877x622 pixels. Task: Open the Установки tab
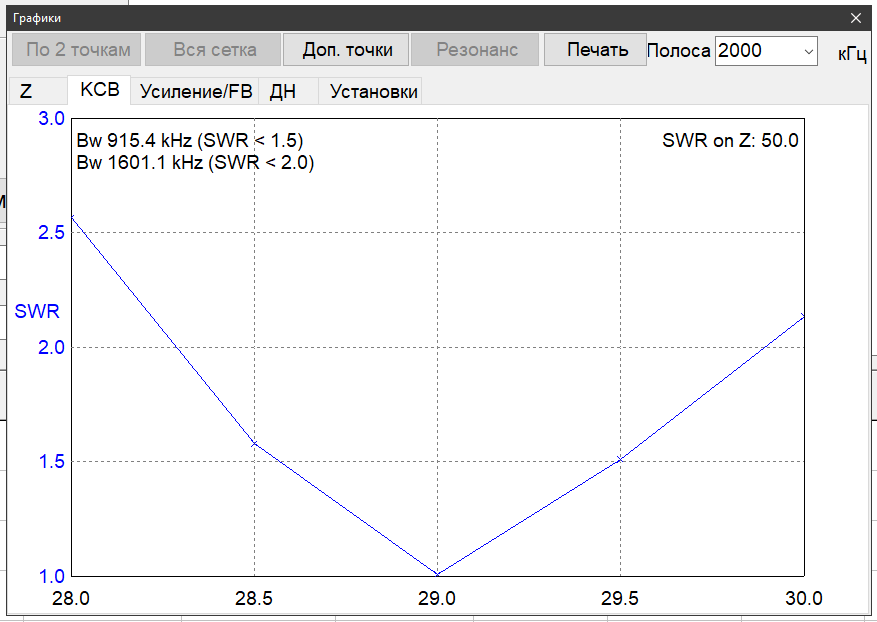pos(373,91)
